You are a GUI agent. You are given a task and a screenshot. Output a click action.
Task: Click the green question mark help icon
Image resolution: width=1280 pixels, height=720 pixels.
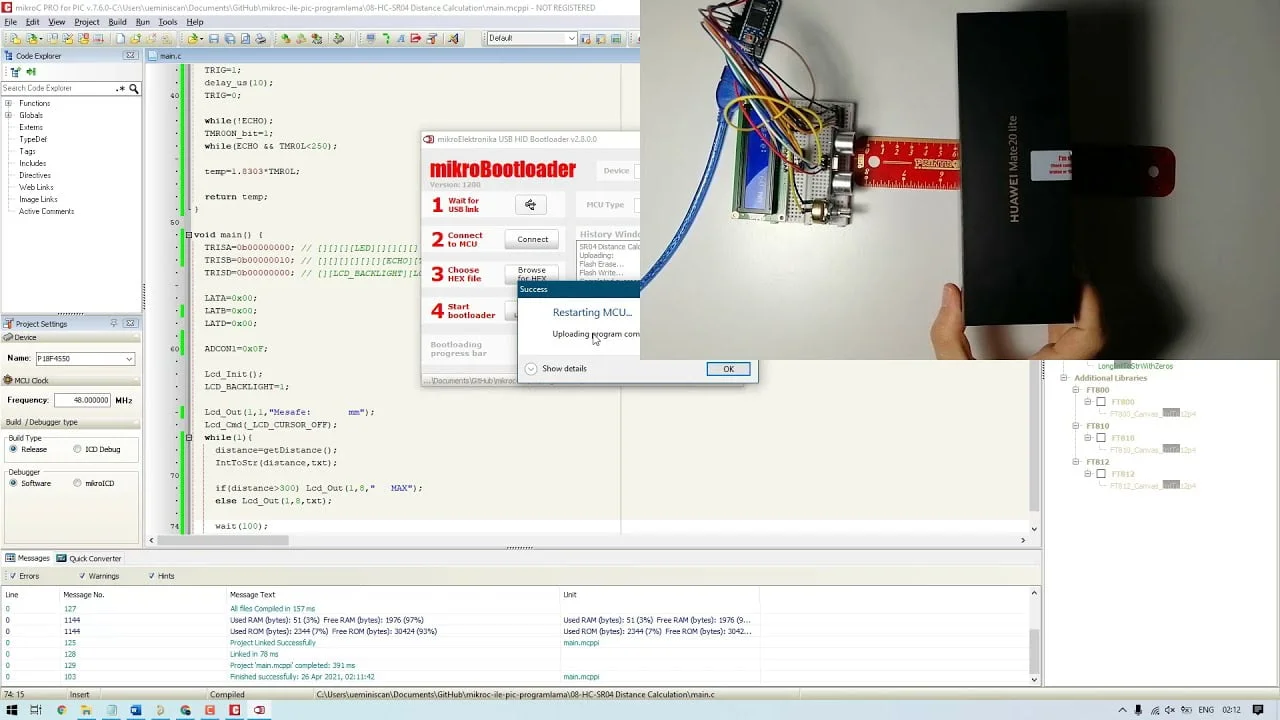tap(386, 38)
